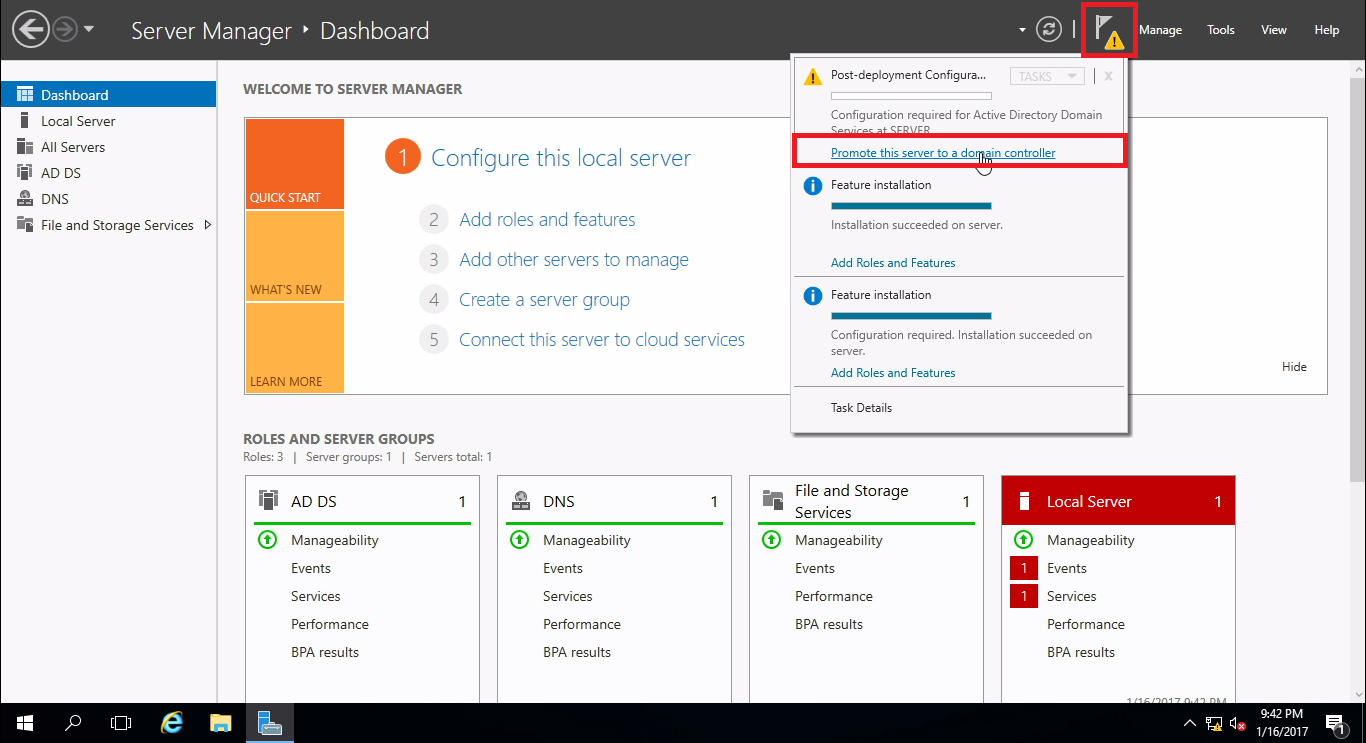Click the red 1 badge beside Services
1366x743 pixels.
point(1023,596)
